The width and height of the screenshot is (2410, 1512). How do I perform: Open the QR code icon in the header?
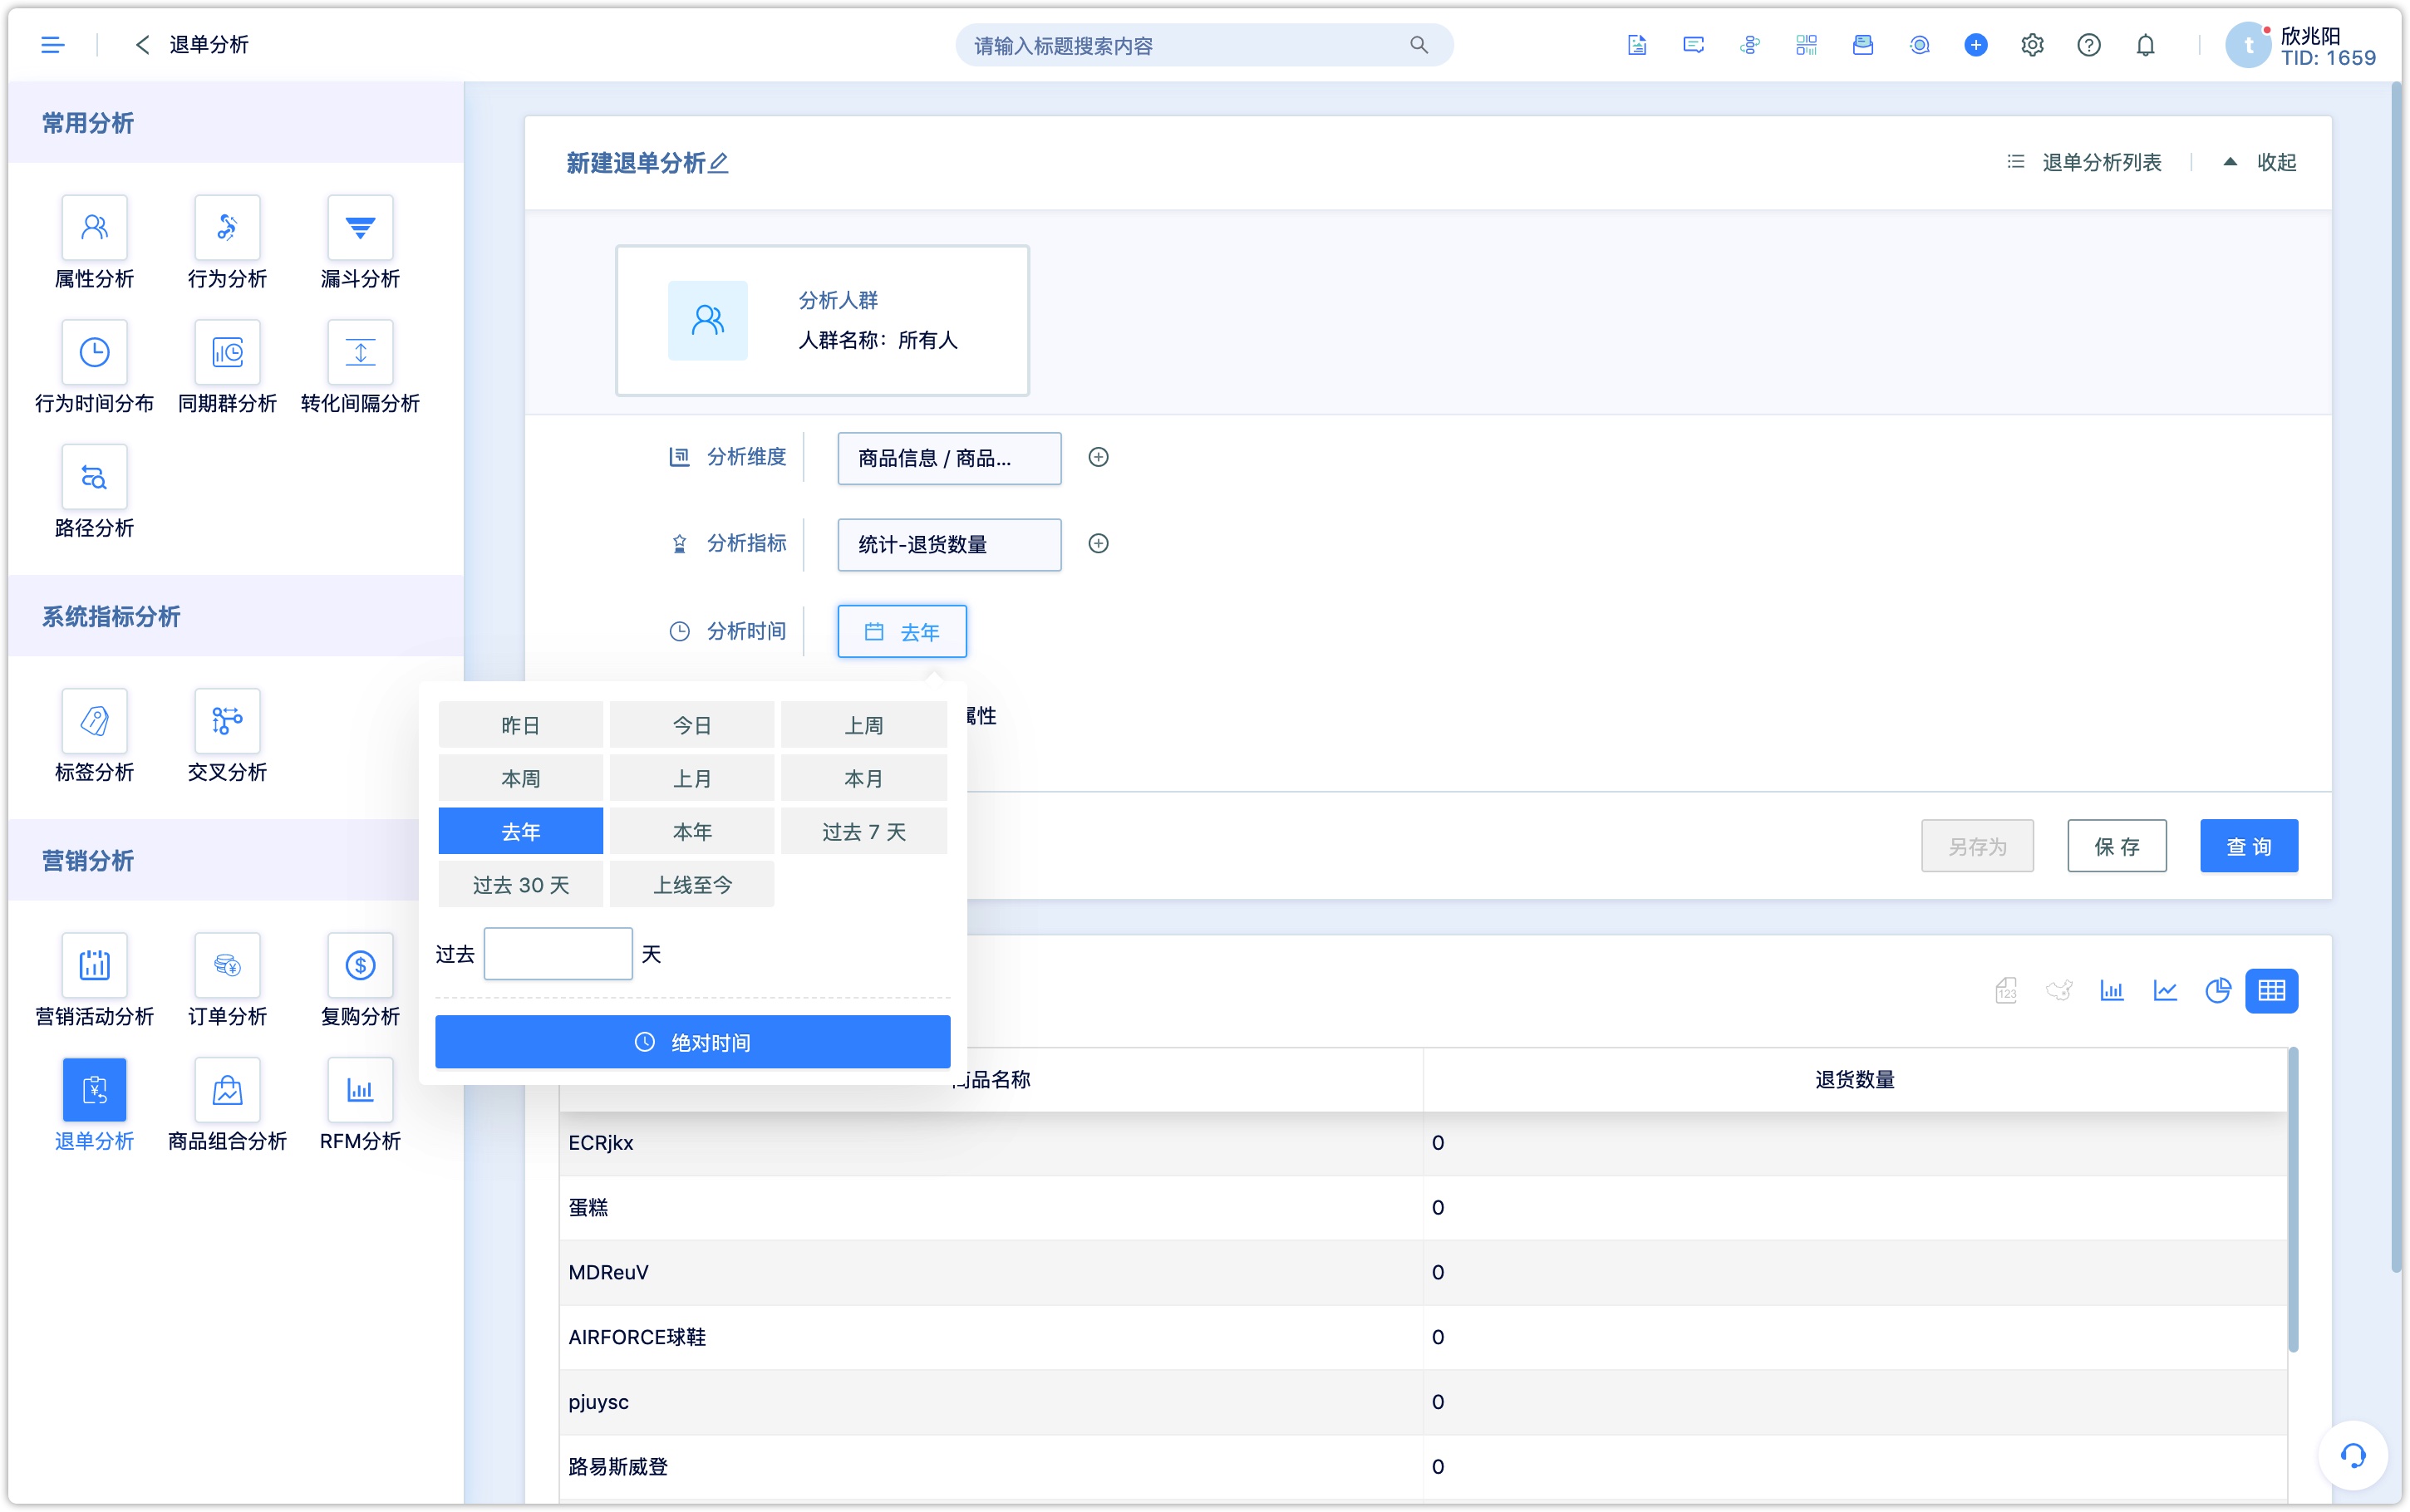(1806, 45)
